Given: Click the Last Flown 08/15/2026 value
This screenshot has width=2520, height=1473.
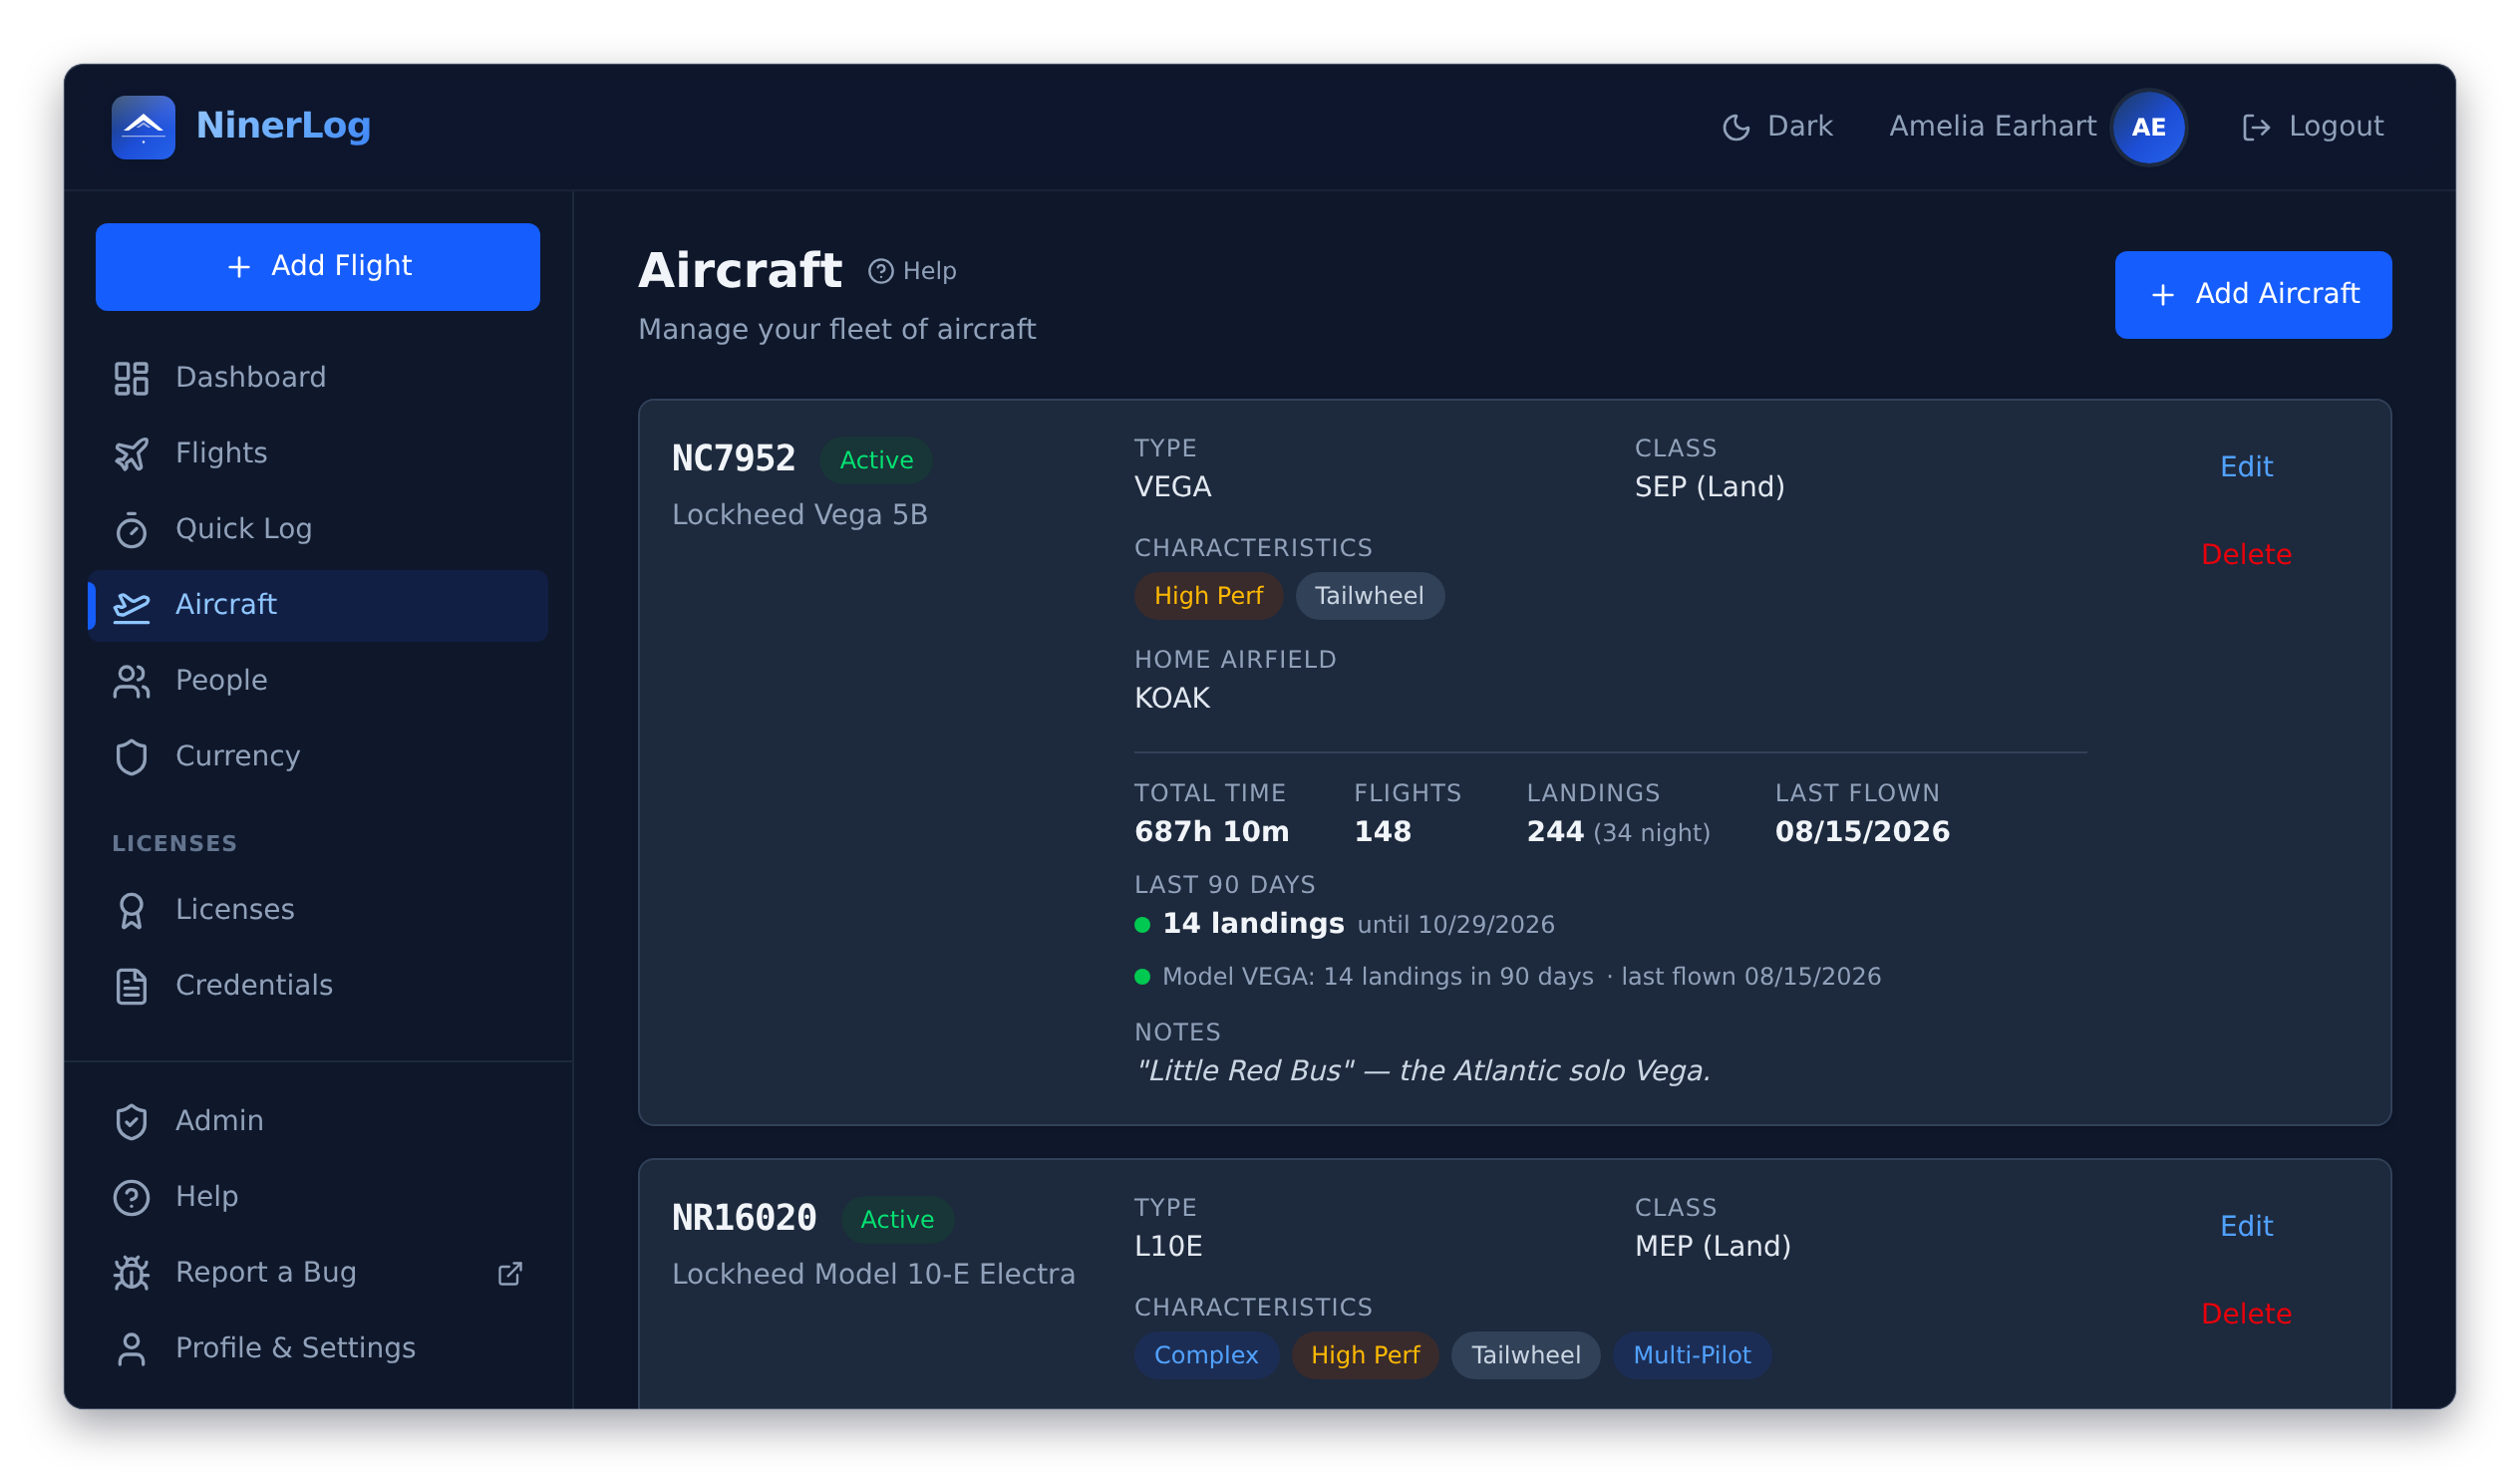Looking at the screenshot, I should click(1862, 832).
